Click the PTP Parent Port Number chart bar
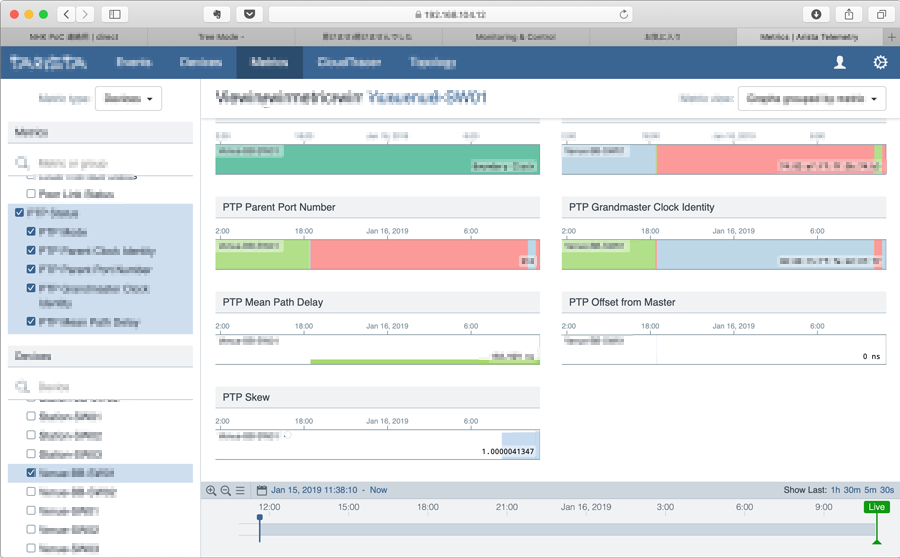The width and height of the screenshot is (900, 558). click(x=378, y=254)
